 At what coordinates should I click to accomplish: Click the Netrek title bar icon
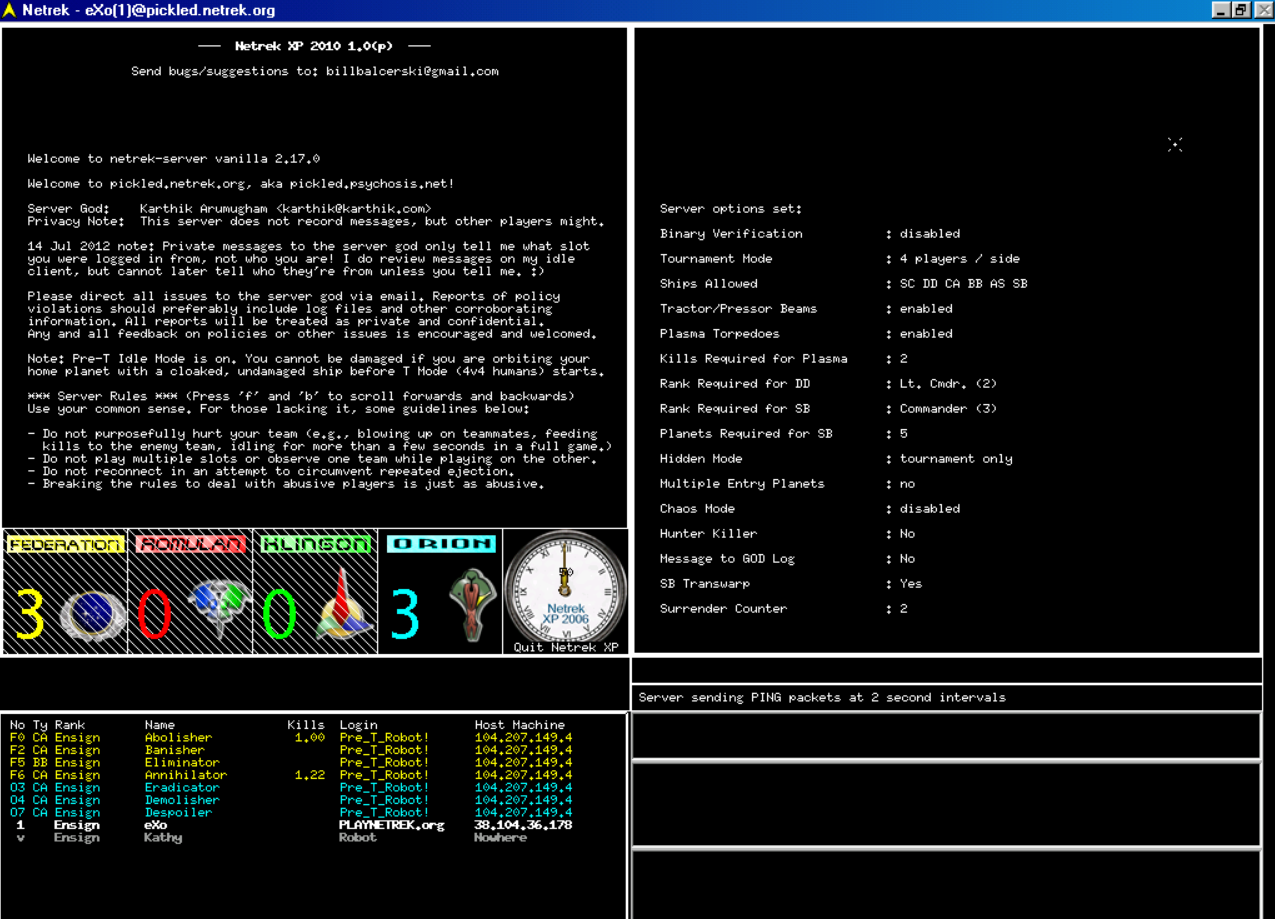click(10, 10)
